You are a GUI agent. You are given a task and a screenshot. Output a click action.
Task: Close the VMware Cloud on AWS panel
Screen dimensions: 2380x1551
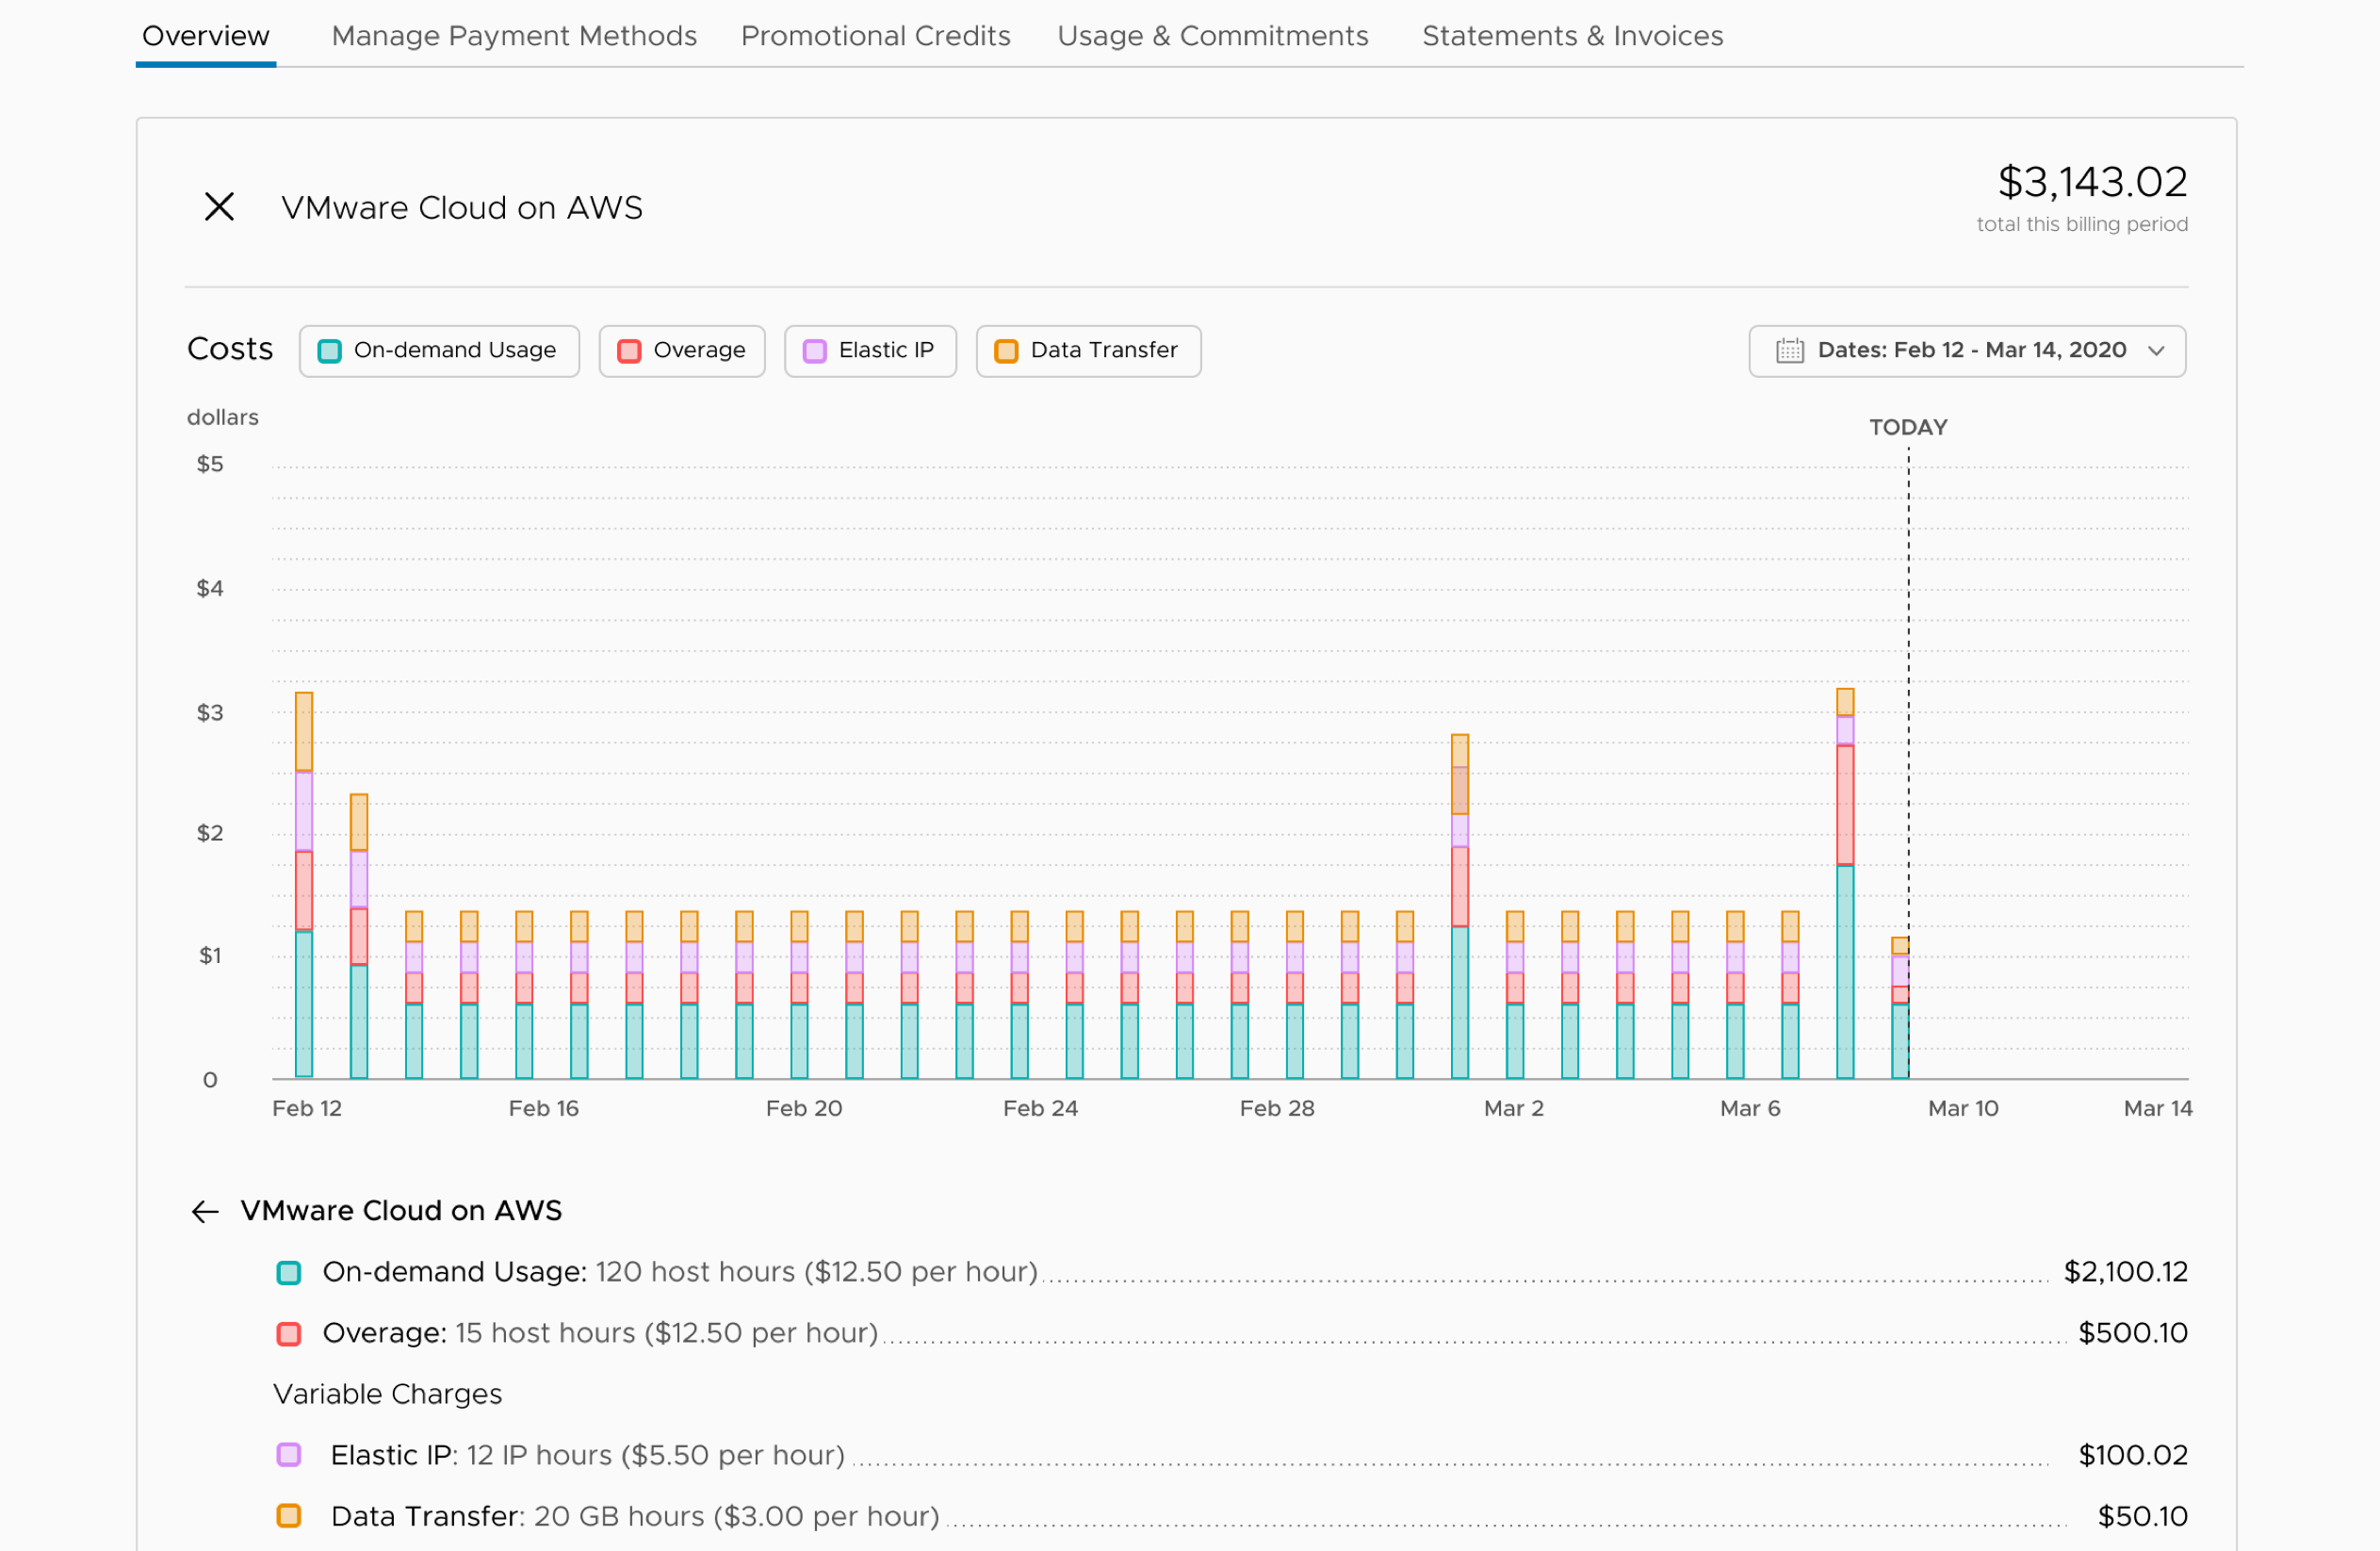pos(219,207)
